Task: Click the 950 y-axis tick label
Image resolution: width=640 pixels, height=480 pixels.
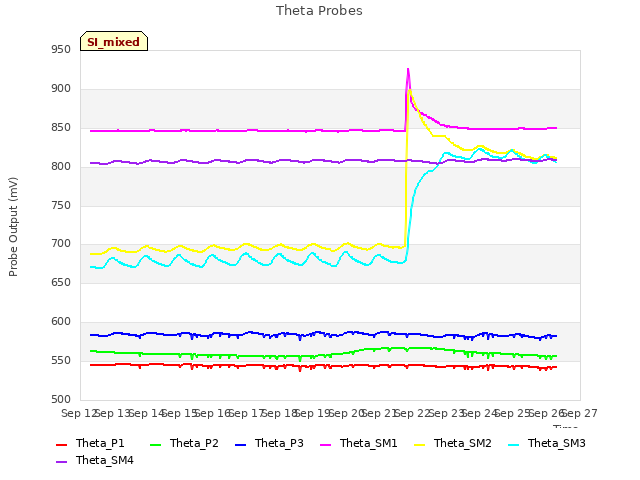Action: click(x=61, y=50)
